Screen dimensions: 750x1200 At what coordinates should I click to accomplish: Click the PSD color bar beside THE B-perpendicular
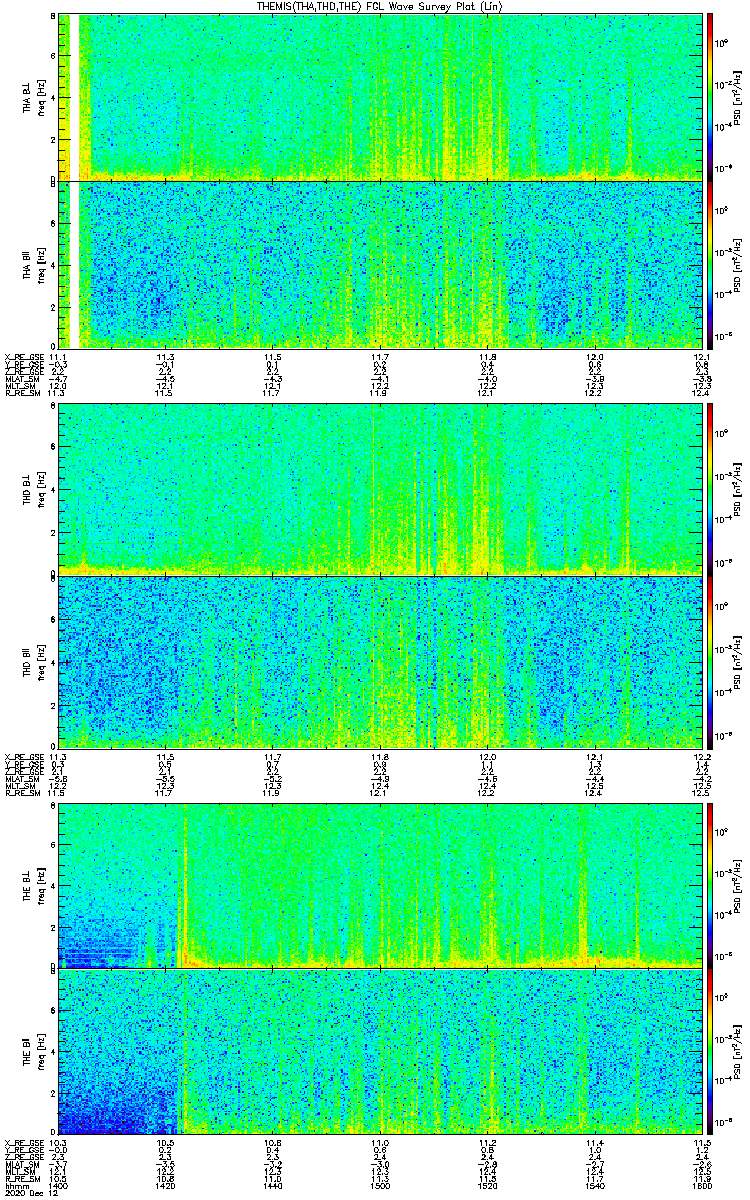(x=710, y=886)
